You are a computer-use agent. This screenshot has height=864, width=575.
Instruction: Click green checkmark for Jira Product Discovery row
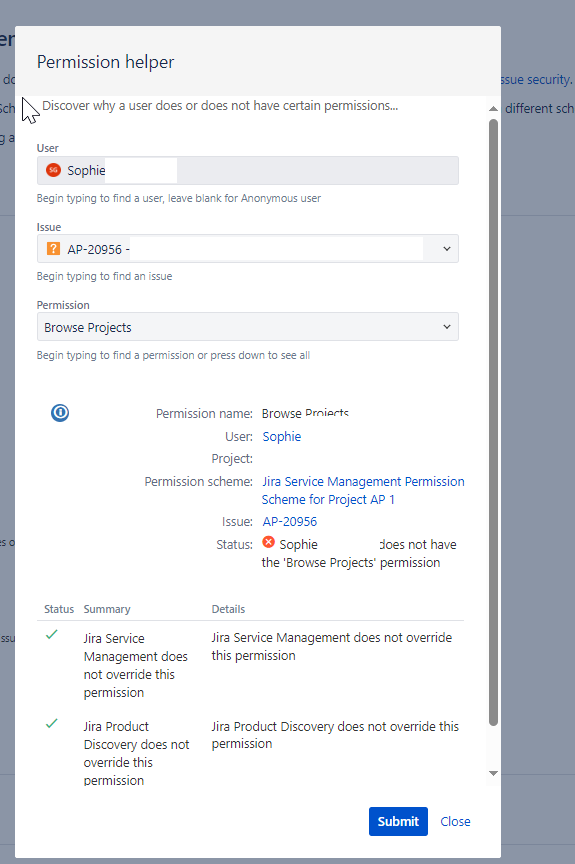(52, 723)
